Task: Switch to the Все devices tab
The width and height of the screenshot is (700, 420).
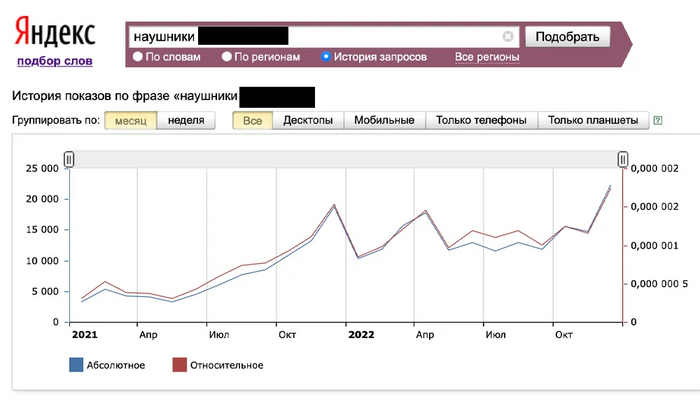Action: (x=252, y=120)
